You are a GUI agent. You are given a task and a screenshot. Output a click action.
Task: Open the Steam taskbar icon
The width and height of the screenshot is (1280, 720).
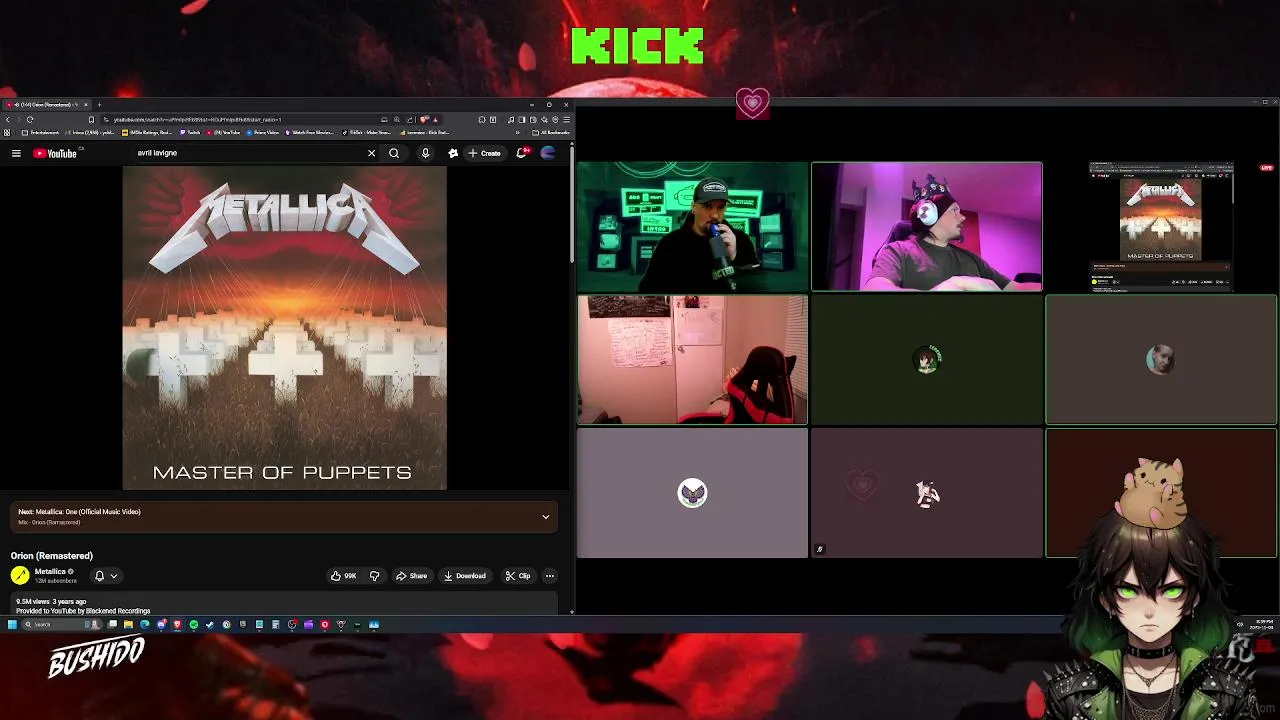pos(210,624)
